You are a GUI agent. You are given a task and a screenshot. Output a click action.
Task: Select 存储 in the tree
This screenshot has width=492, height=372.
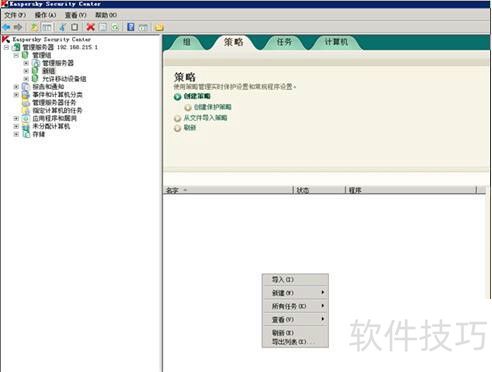click(x=38, y=134)
